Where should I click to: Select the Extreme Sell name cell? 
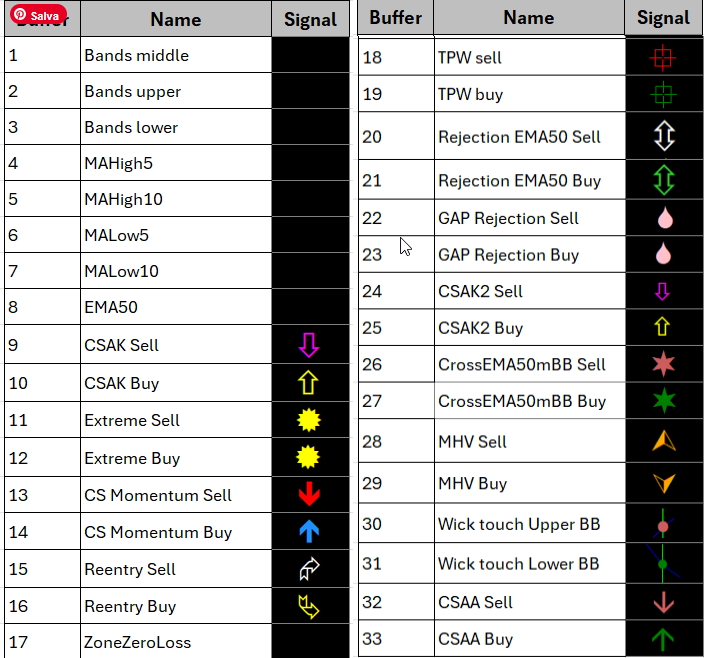176,420
